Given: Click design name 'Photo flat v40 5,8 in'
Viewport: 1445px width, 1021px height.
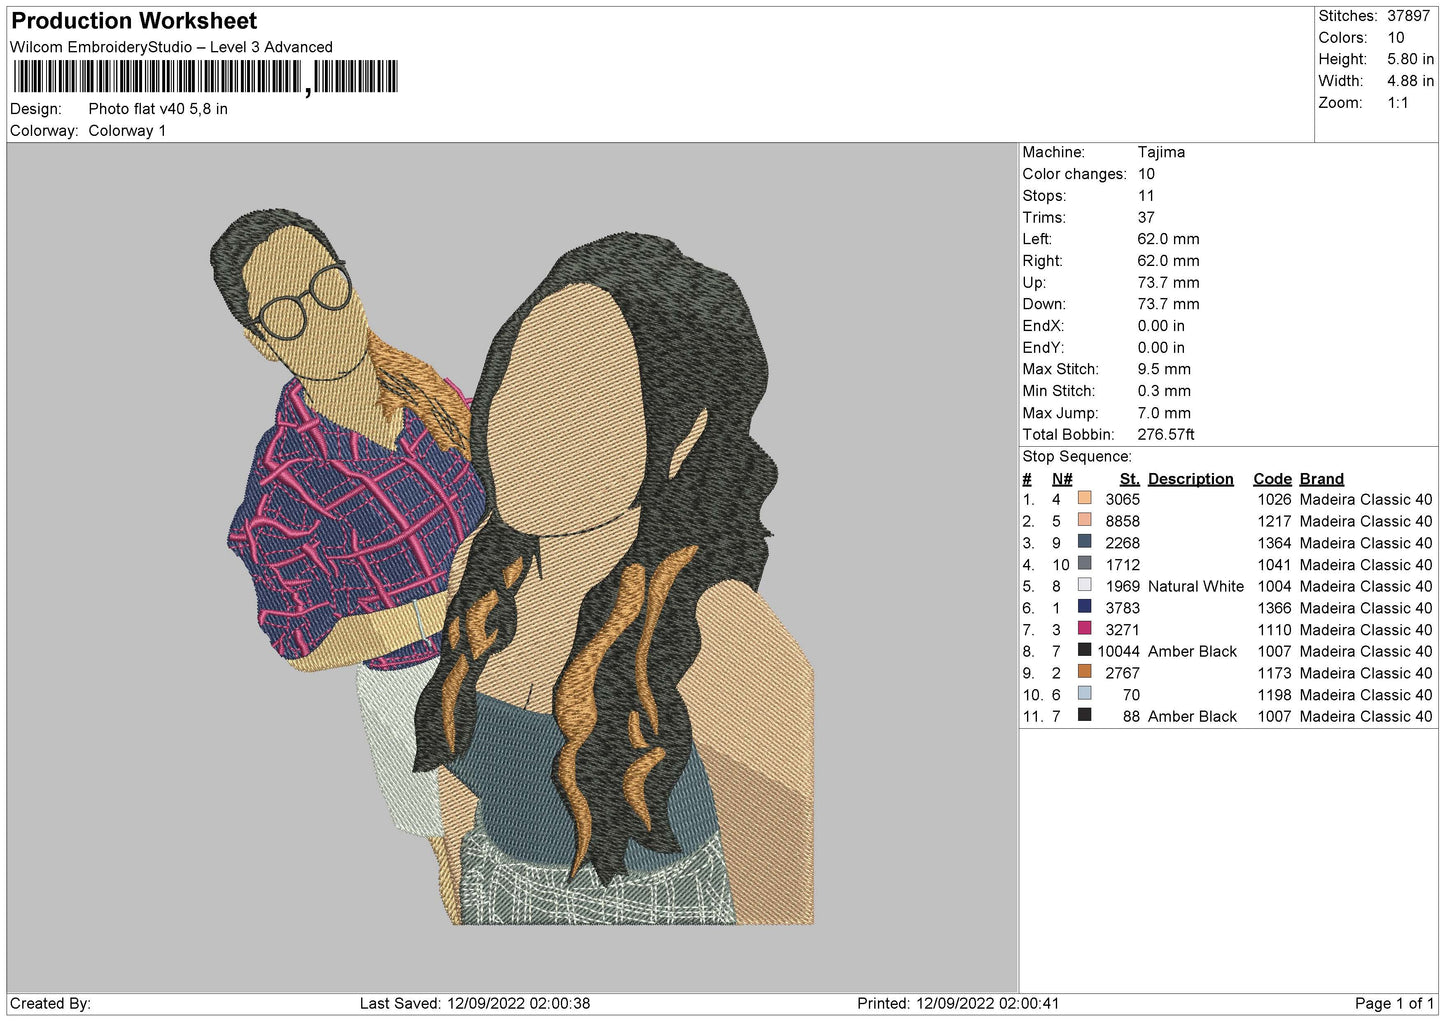Looking at the screenshot, I should pyautogui.click(x=158, y=109).
